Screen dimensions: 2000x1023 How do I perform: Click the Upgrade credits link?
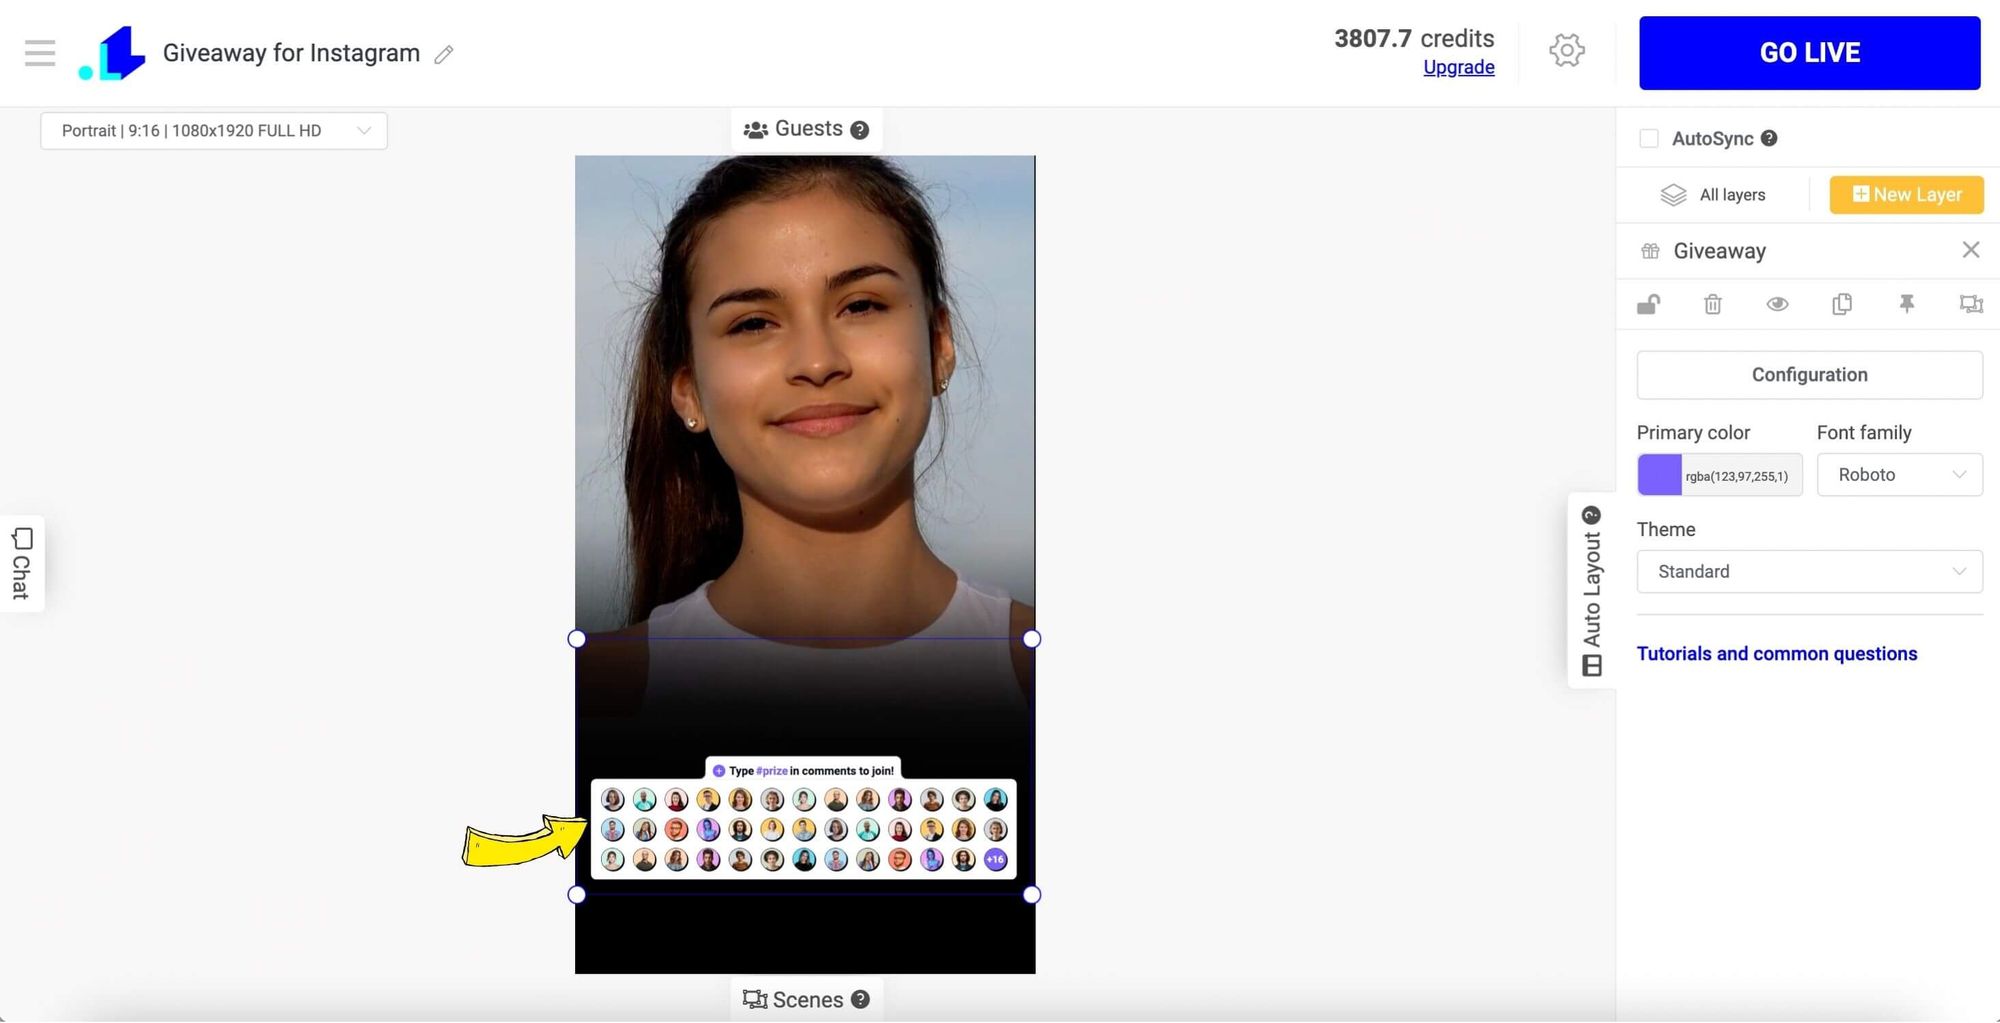pyautogui.click(x=1458, y=67)
